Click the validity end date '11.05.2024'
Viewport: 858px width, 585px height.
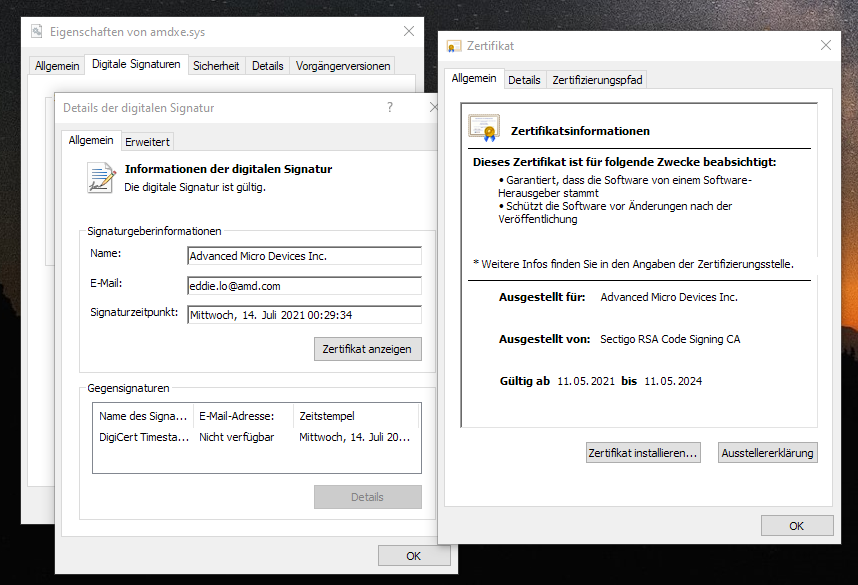tap(673, 381)
